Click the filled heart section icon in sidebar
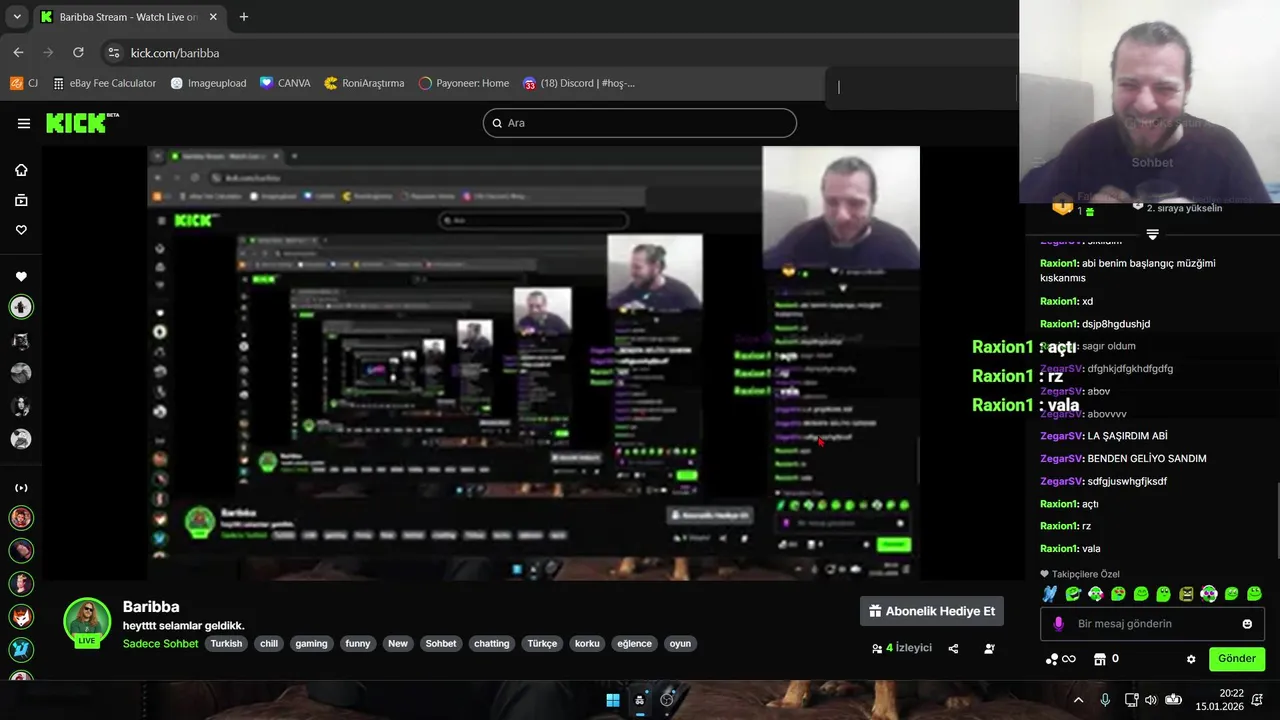This screenshot has height=720, width=1280. point(21,277)
